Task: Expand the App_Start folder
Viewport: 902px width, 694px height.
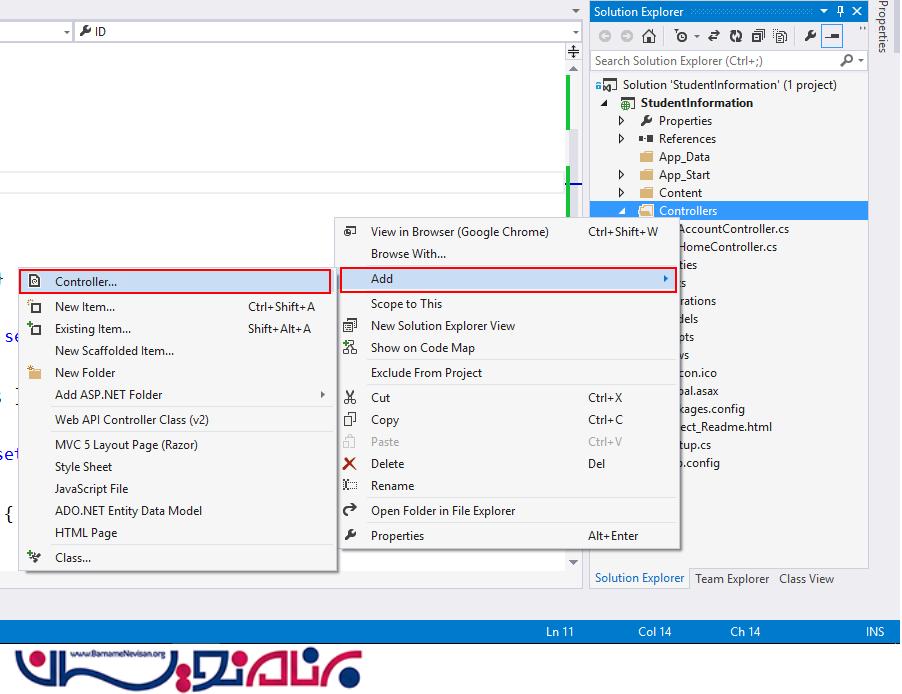Action: coord(621,175)
